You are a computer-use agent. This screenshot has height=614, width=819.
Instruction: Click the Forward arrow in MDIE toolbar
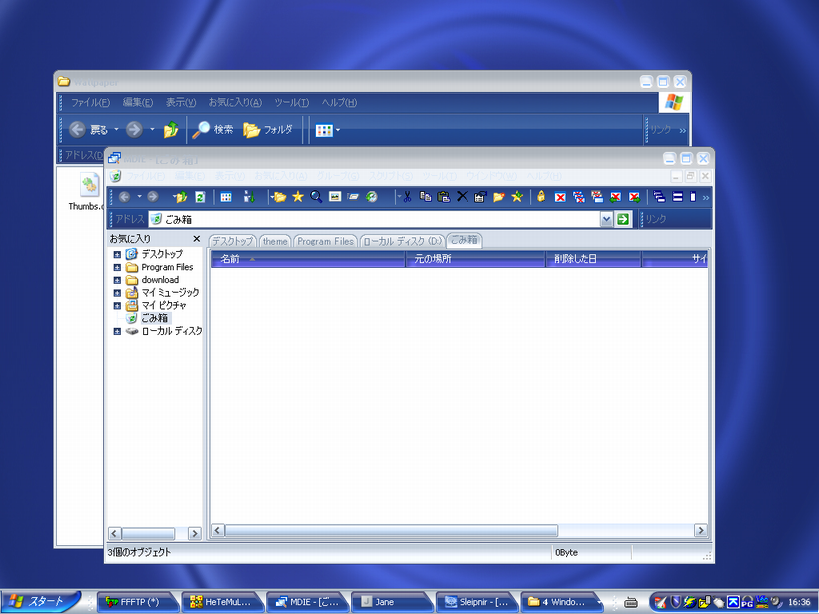[153, 197]
